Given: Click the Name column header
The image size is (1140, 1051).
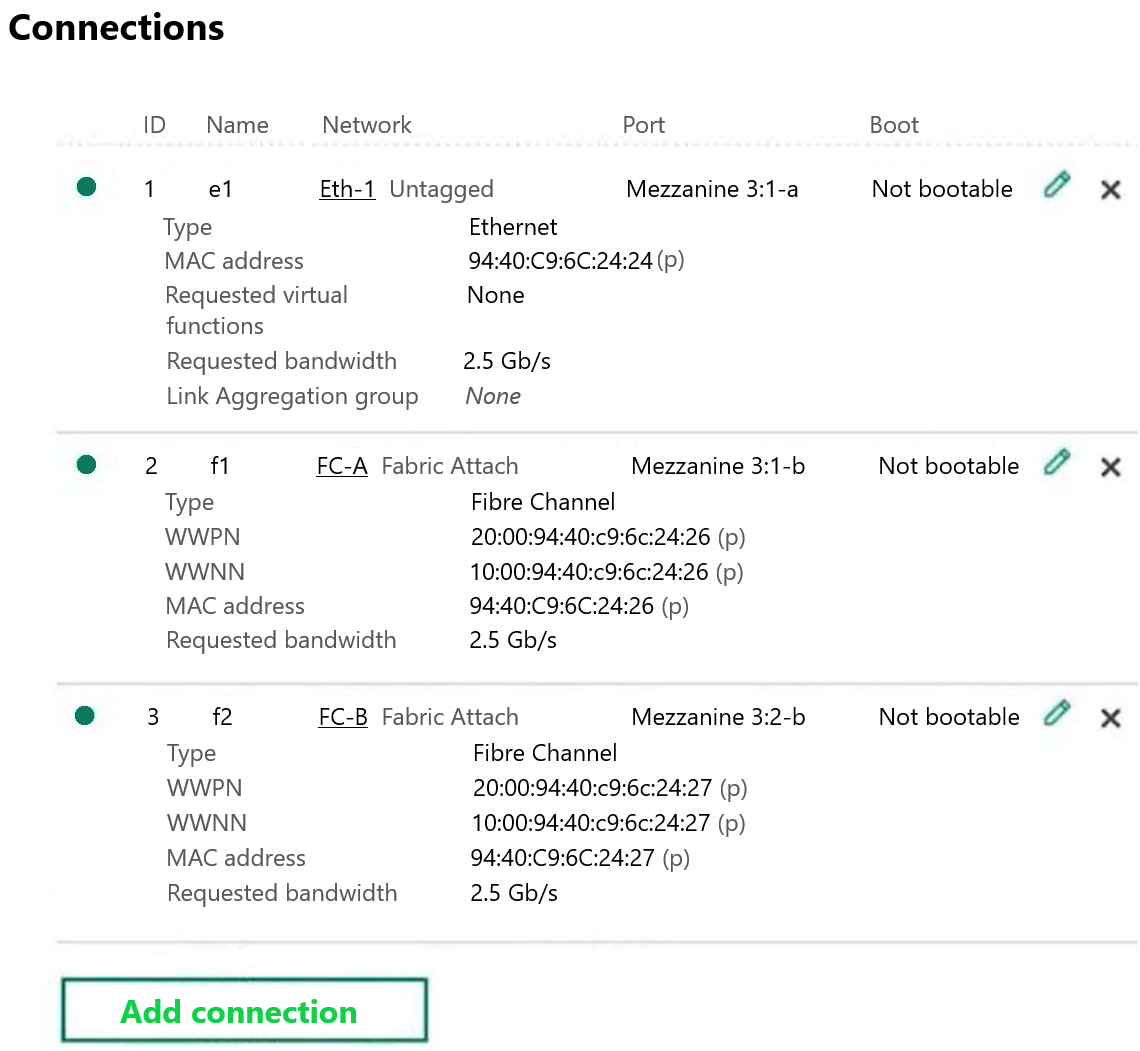Looking at the screenshot, I should (237, 125).
